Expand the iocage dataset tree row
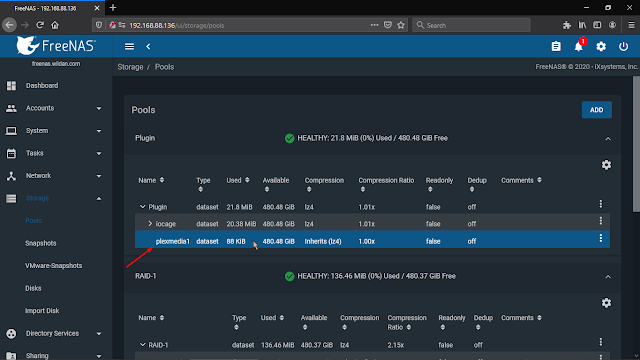The height and width of the screenshot is (360, 640). 150,224
